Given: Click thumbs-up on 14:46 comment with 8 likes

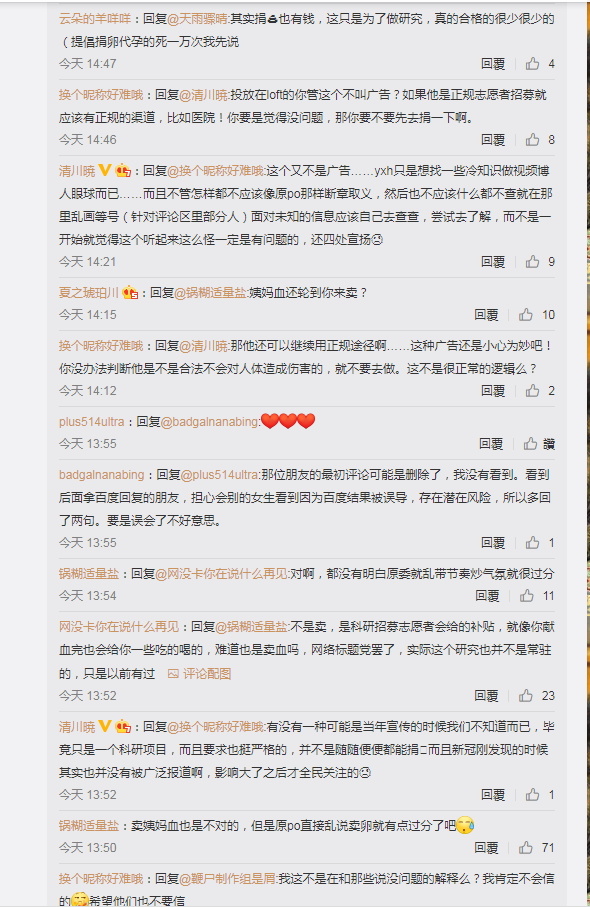Looking at the screenshot, I should point(532,139).
